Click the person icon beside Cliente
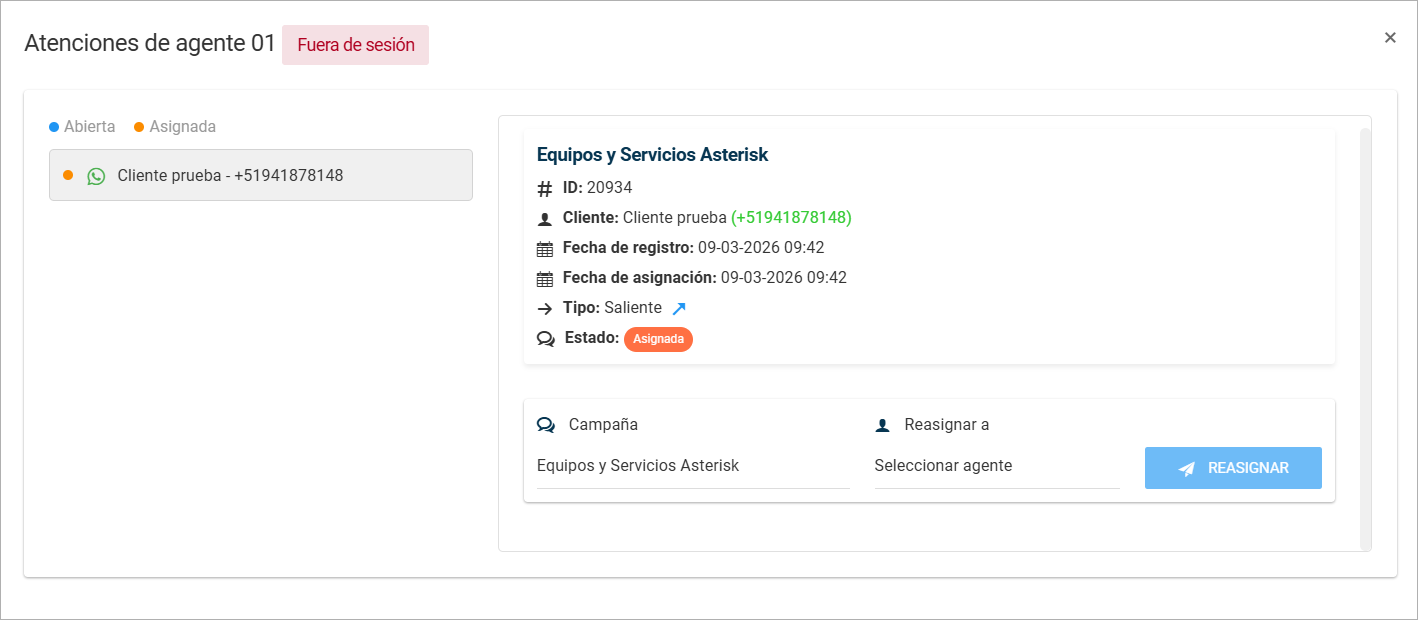This screenshot has height=620, width=1418. 545,218
